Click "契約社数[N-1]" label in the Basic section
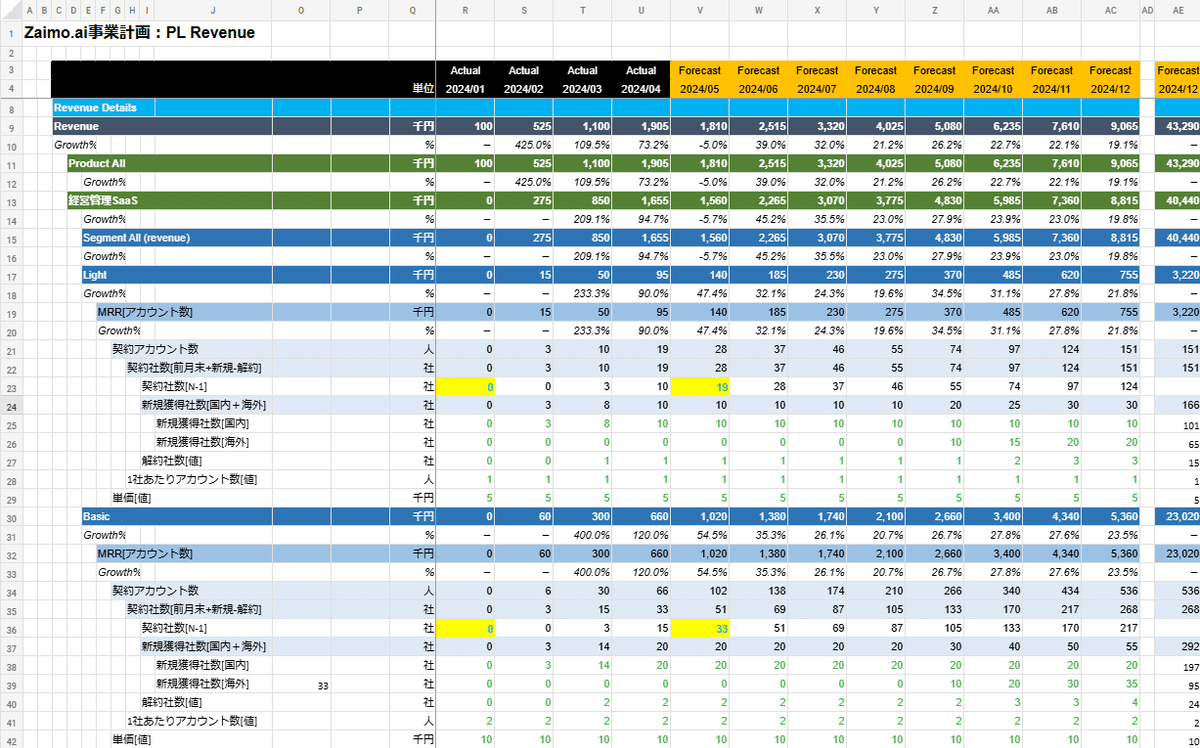Viewport: 1200px width, 748px height. pos(174,628)
